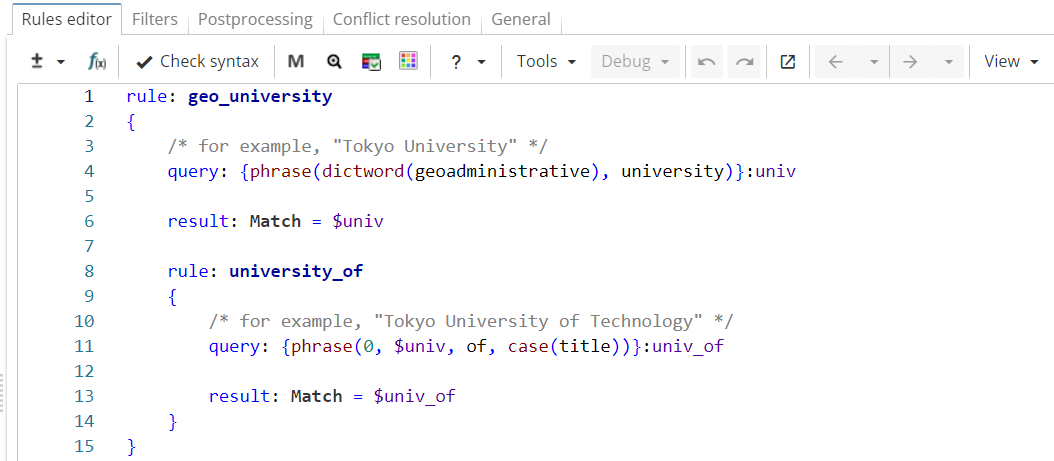Click the redo arrow icon
This screenshot has width=1054, height=461.
pyautogui.click(x=744, y=62)
